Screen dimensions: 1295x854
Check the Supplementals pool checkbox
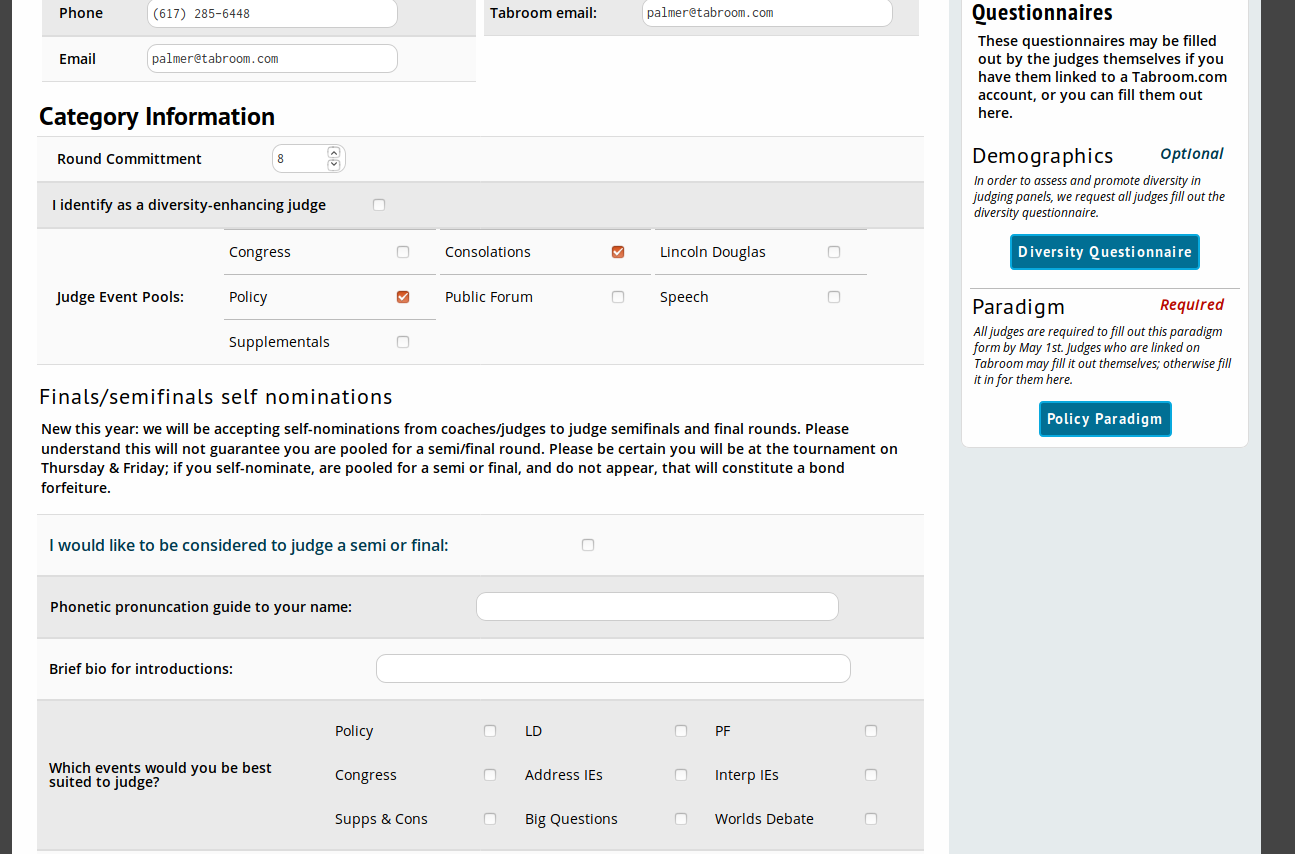403,342
